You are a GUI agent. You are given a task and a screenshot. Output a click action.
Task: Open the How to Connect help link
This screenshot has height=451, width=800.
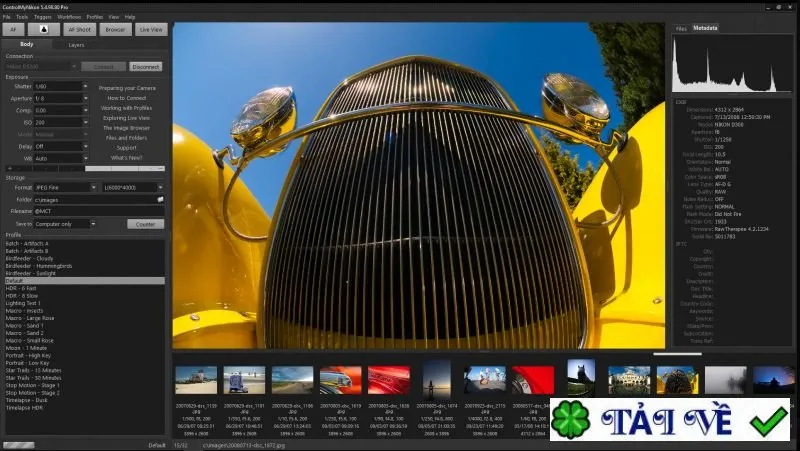(127, 98)
